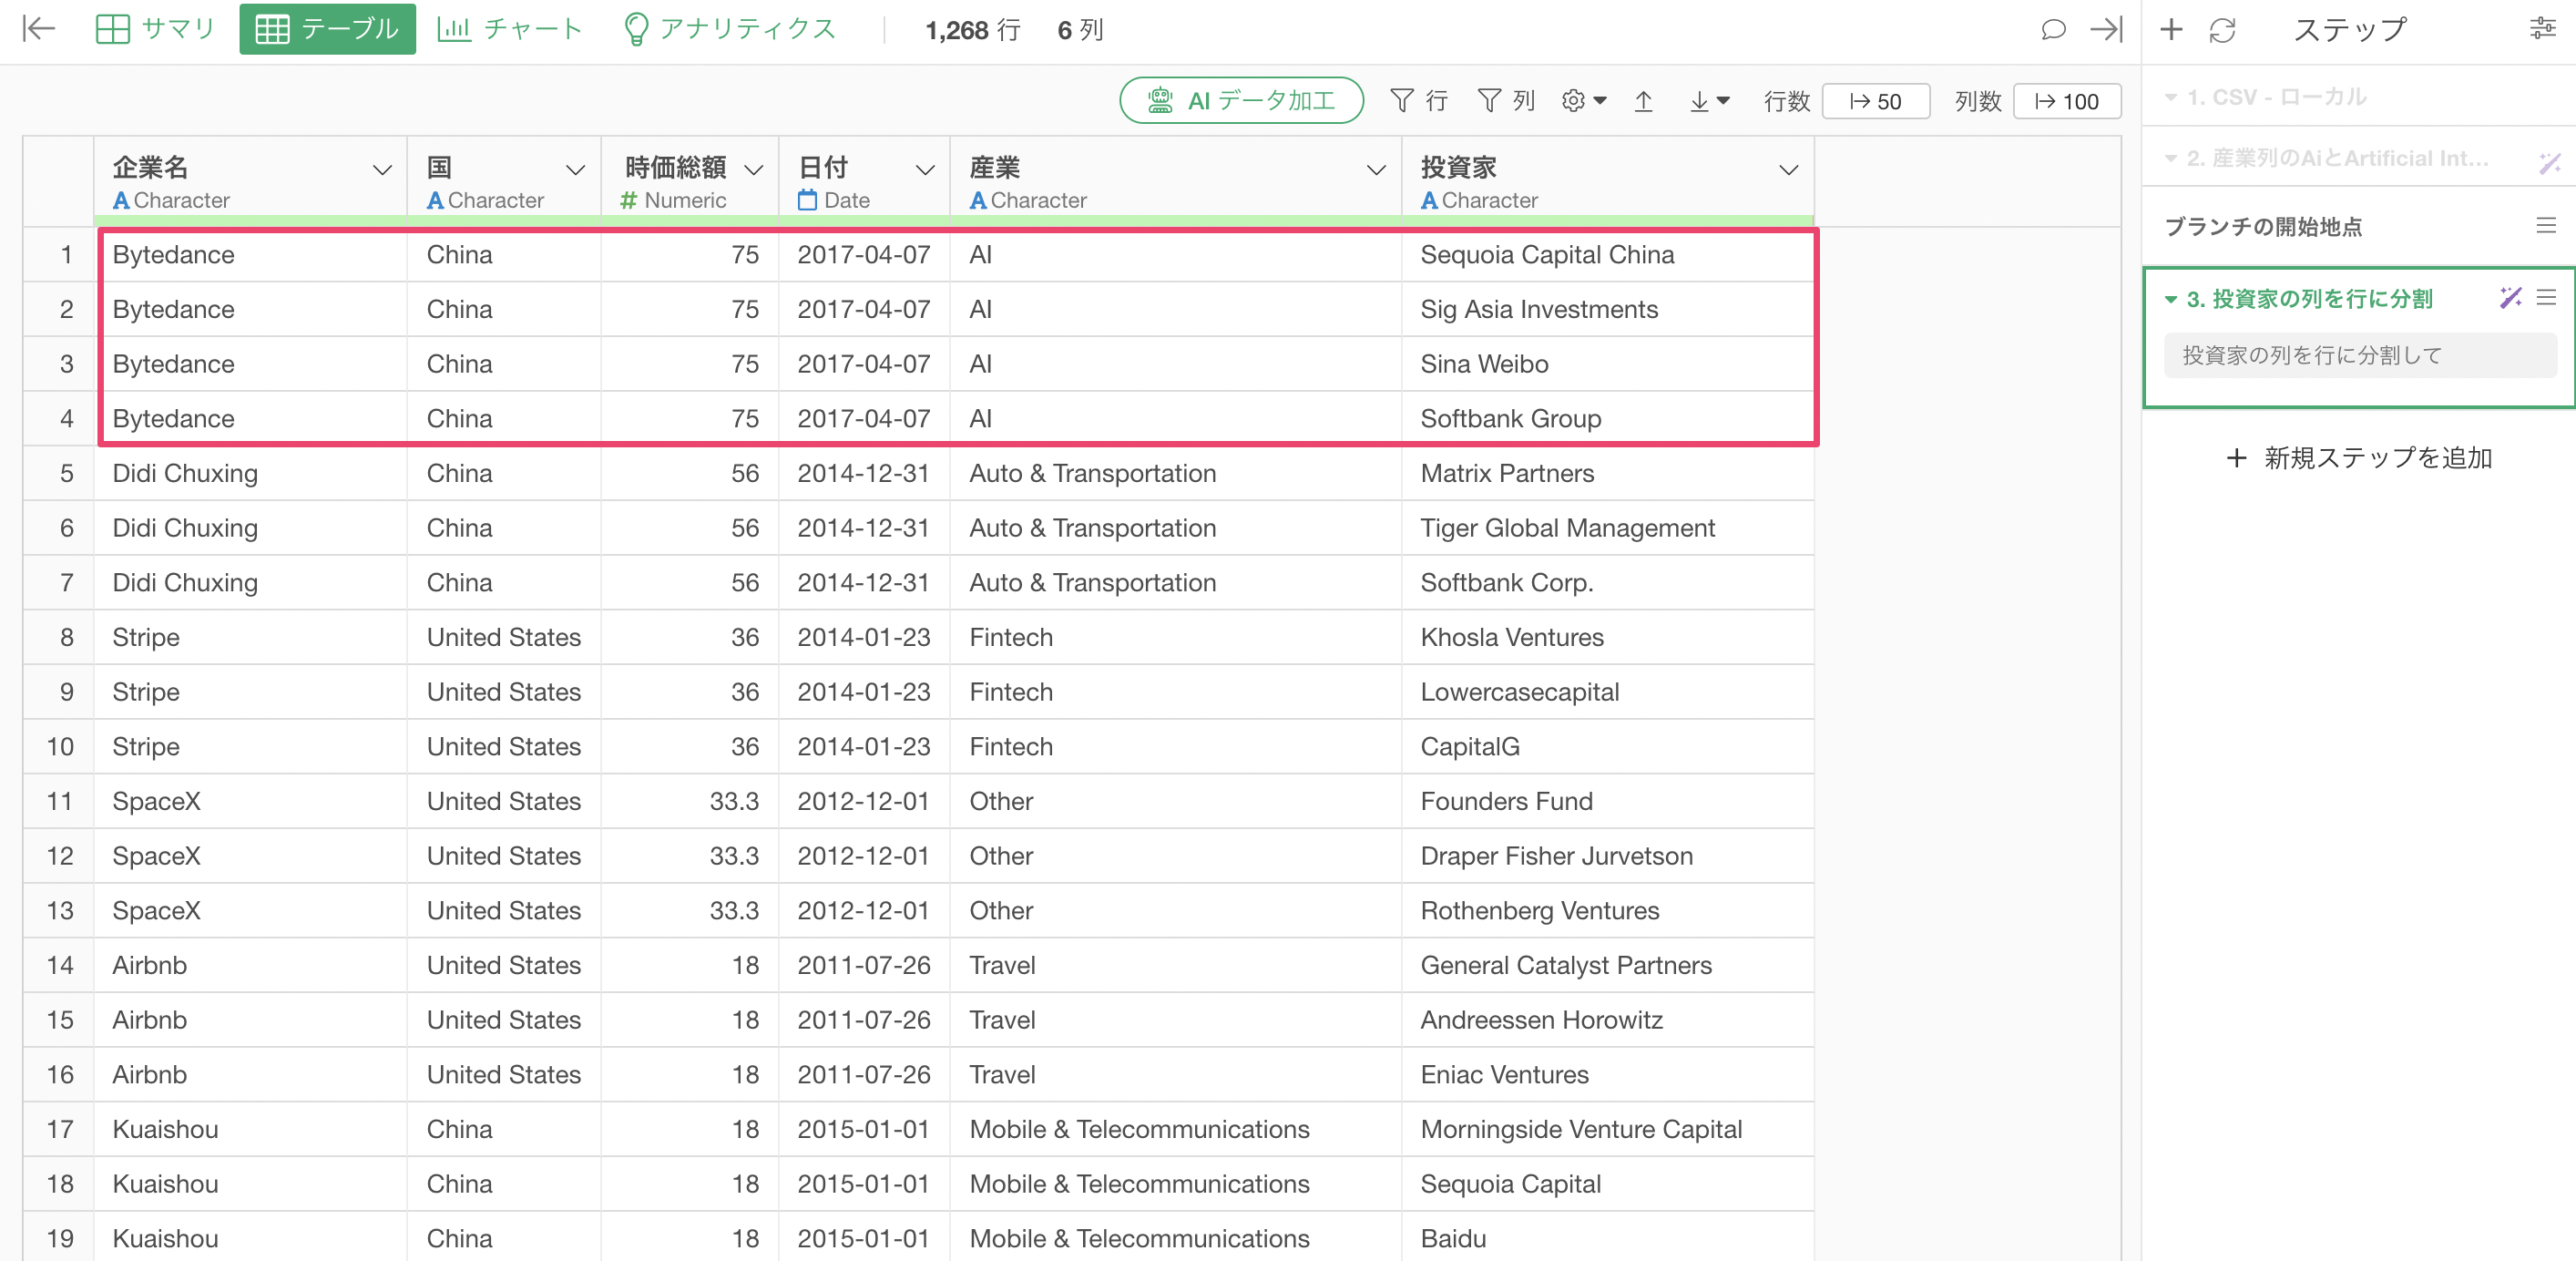This screenshot has width=2576, height=1261.
Task: Open the step panel settings sliders icon
Action: tap(2542, 29)
